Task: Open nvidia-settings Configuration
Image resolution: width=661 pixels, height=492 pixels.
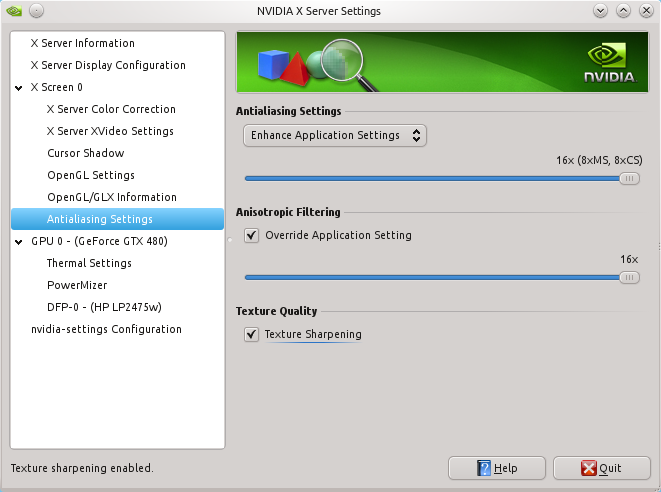Action: pyautogui.click(x=106, y=329)
